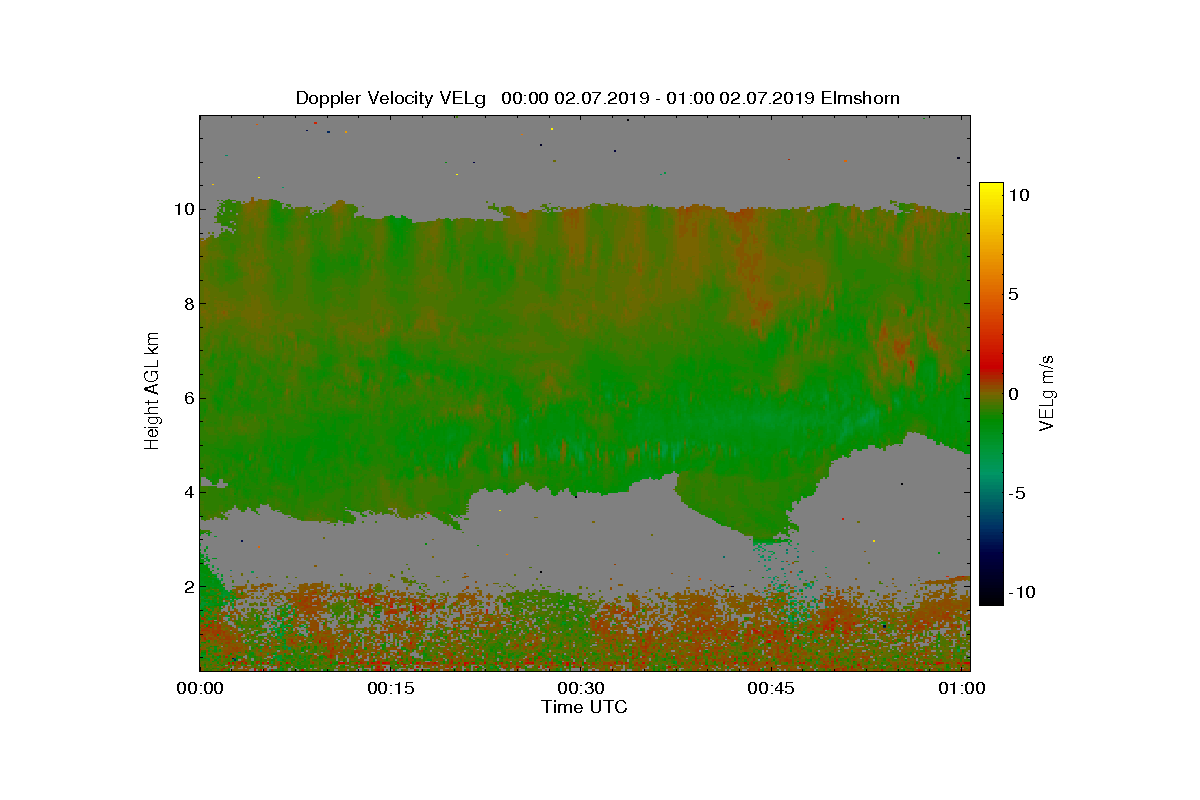
Task: Click the colorbar value '0'
Action: [1013, 393]
